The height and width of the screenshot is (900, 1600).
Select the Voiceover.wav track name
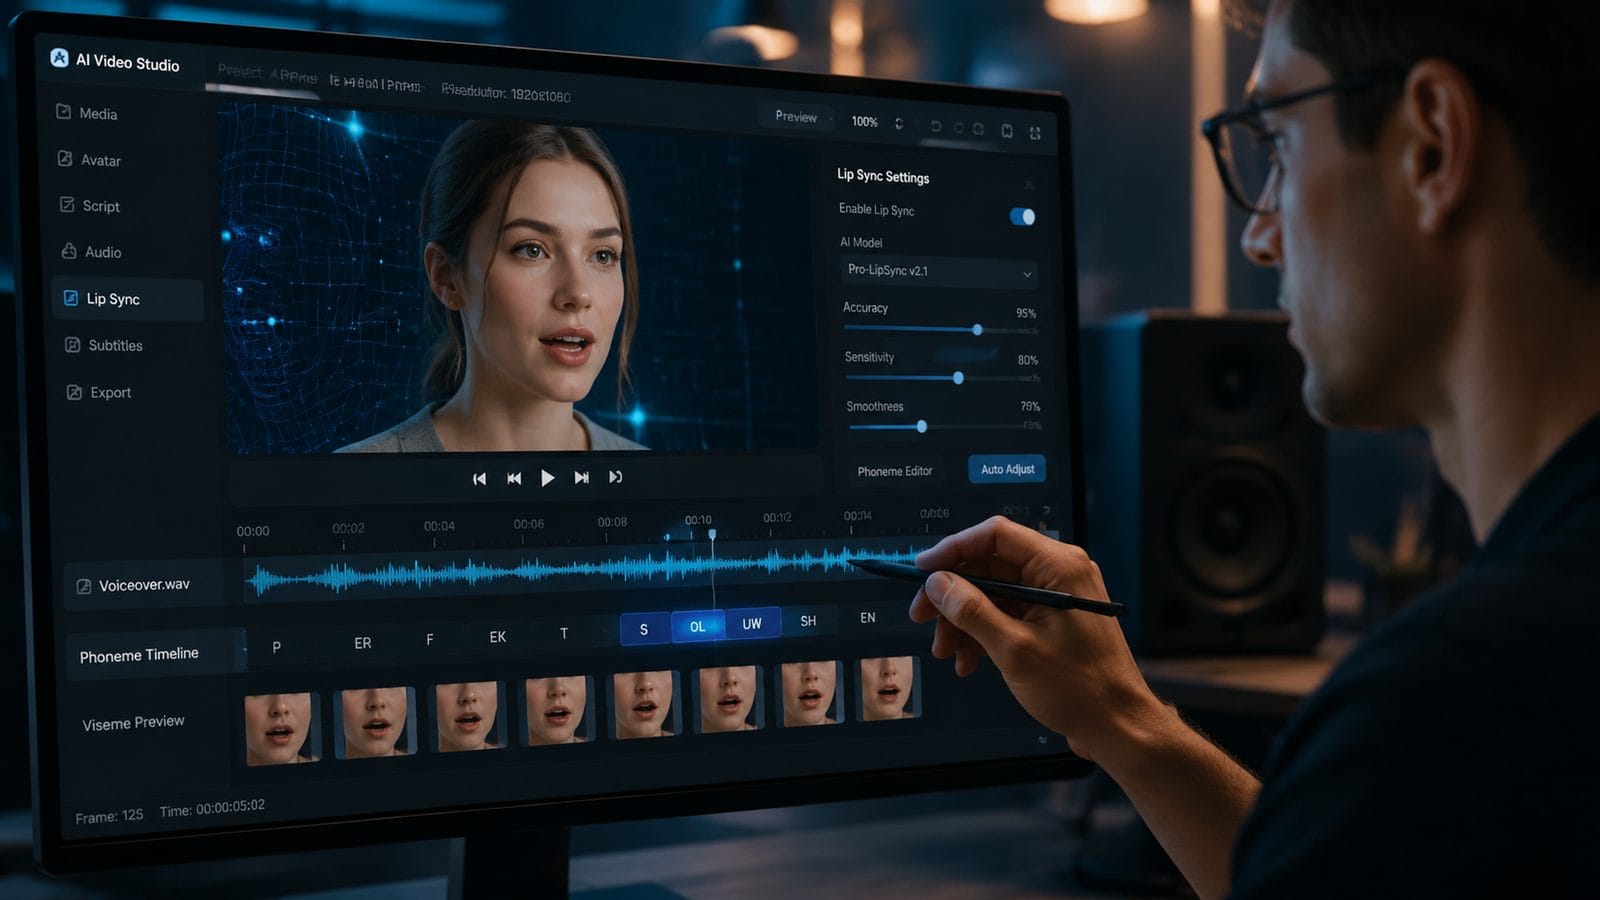(144, 585)
